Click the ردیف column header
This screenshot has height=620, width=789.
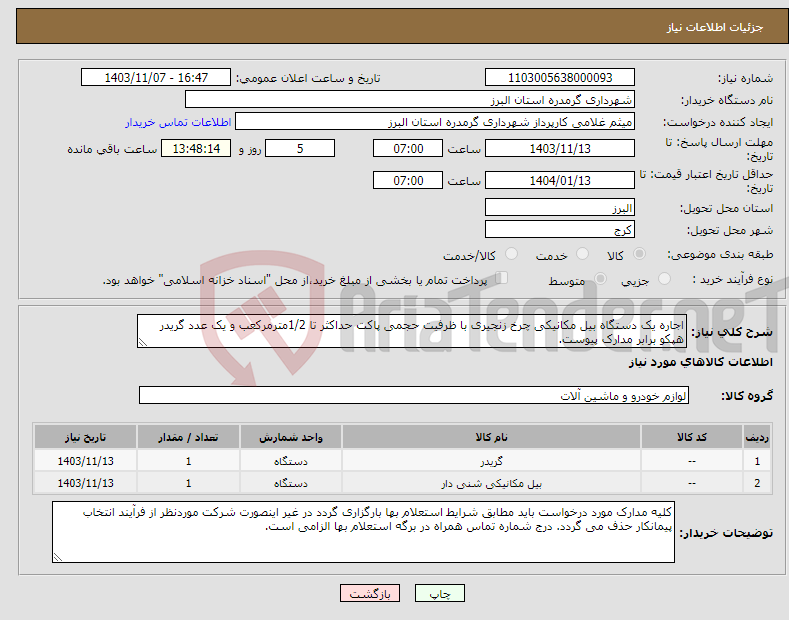[757, 437]
